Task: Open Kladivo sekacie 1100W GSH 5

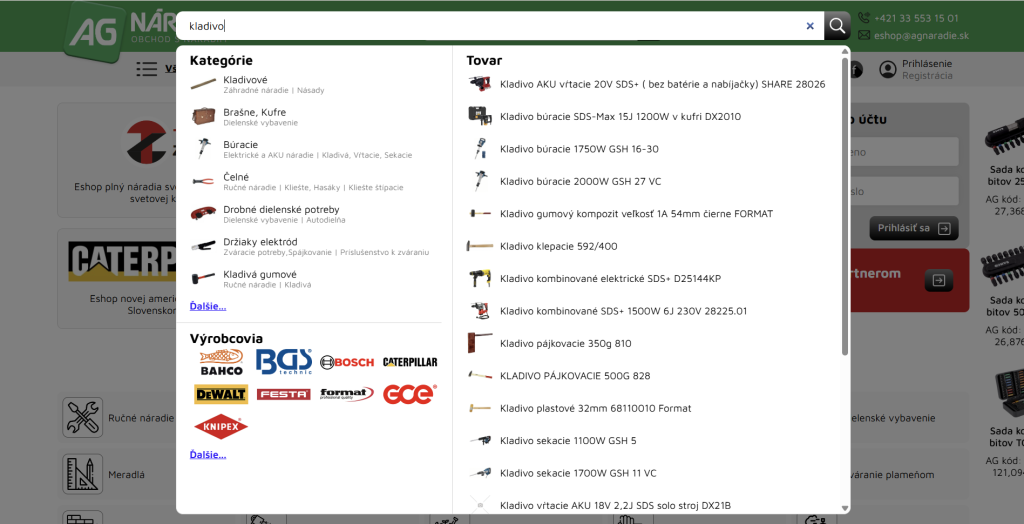Action: (x=568, y=440)
